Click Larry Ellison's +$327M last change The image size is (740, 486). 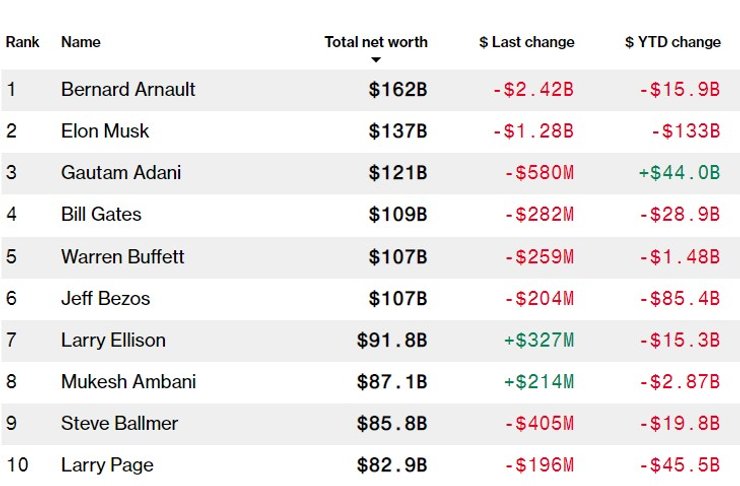point(538,340)
